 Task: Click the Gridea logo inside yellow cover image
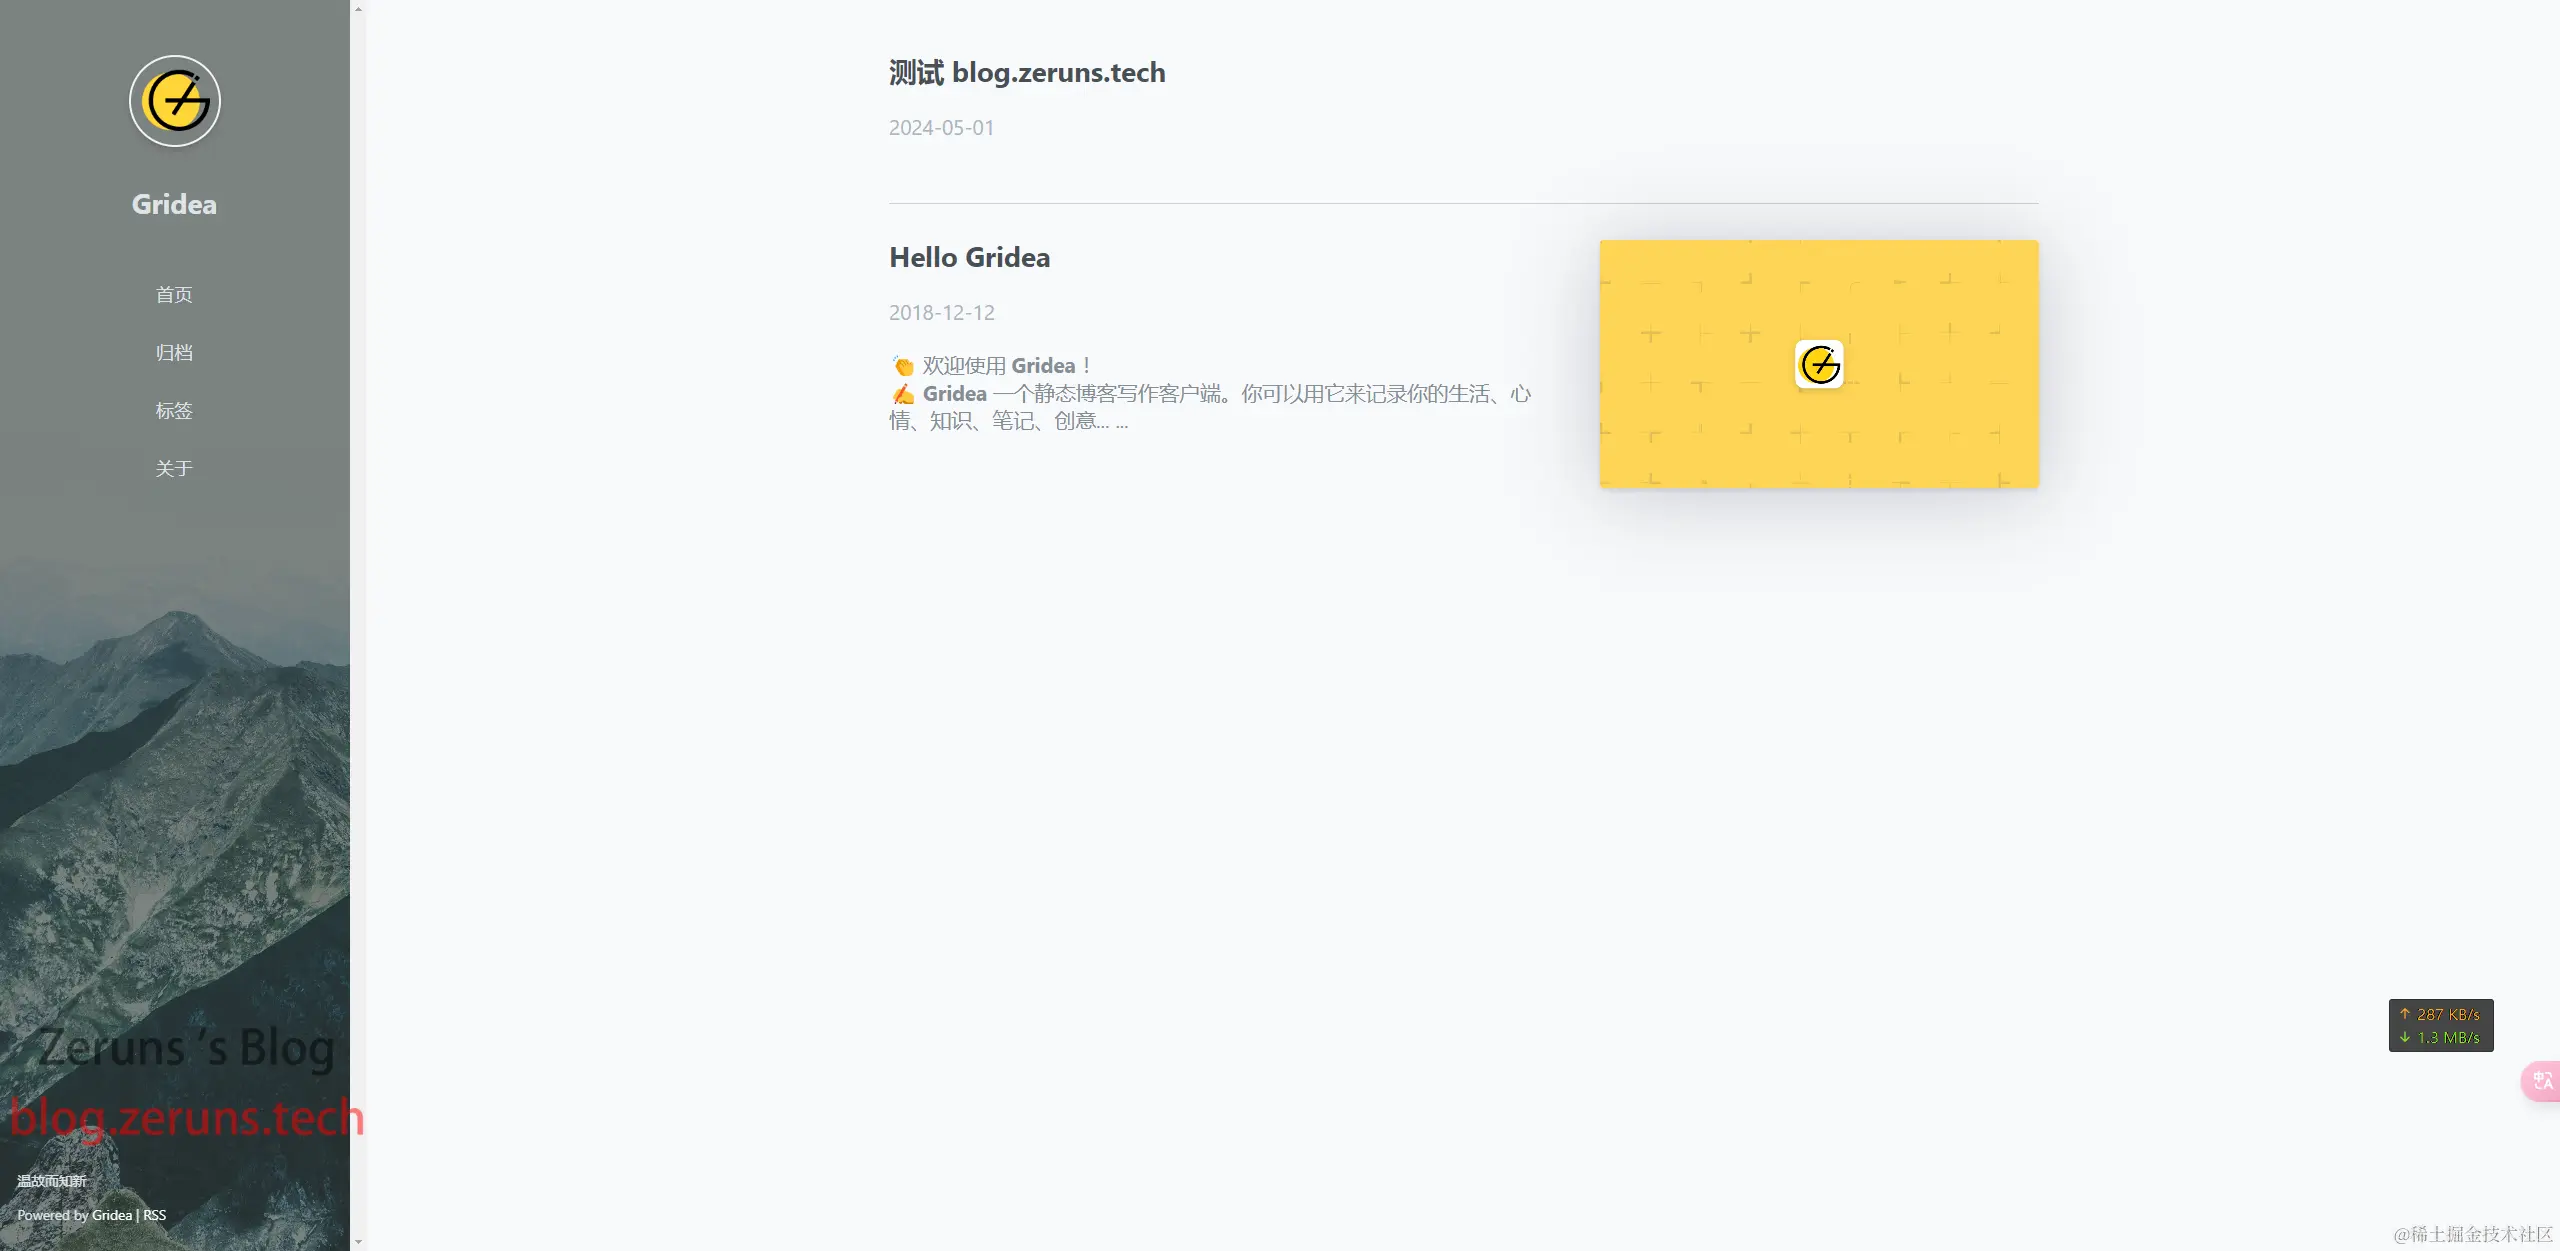[x=1819, y=364]
